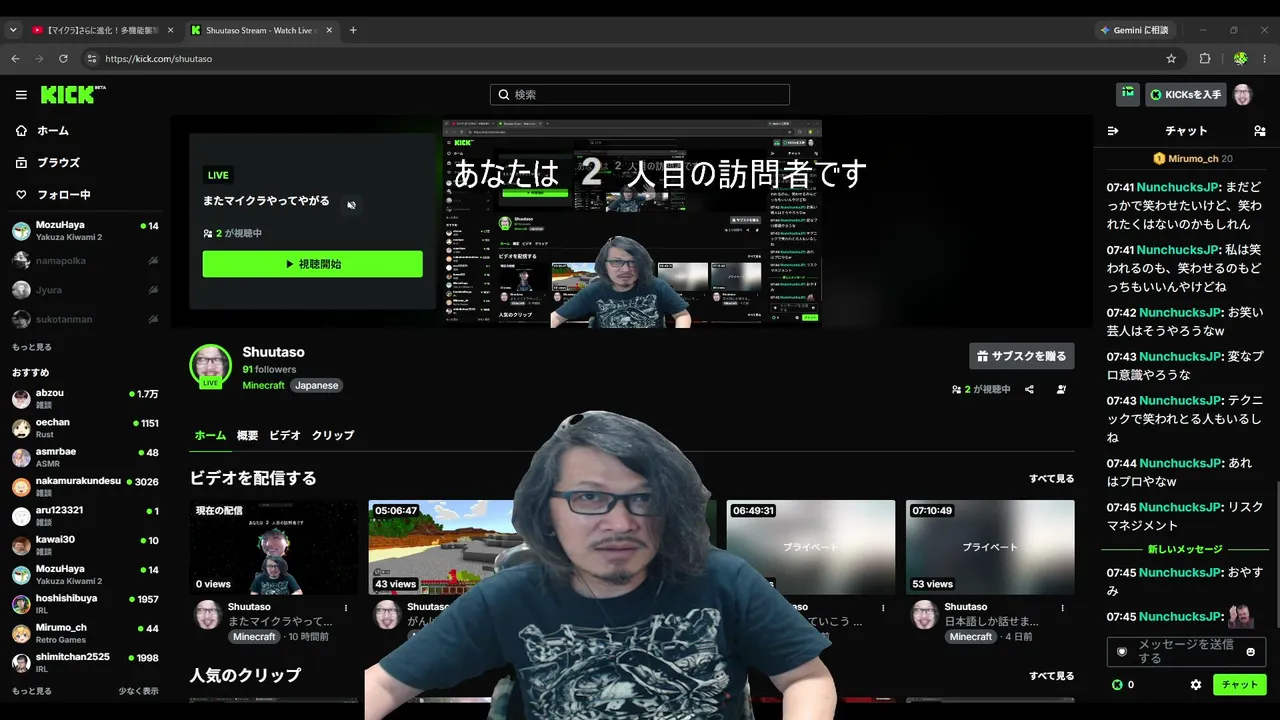Screen dimensions: 1280x720
Task: Expand recommendations with bottom もっと見る
Action: click(x=32, y=691)
